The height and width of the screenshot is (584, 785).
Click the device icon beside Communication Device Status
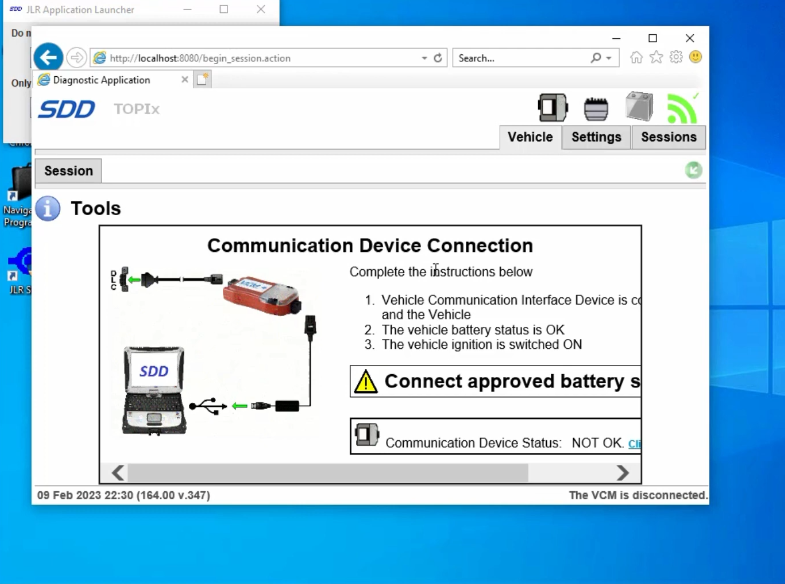[x=367, y=434]
